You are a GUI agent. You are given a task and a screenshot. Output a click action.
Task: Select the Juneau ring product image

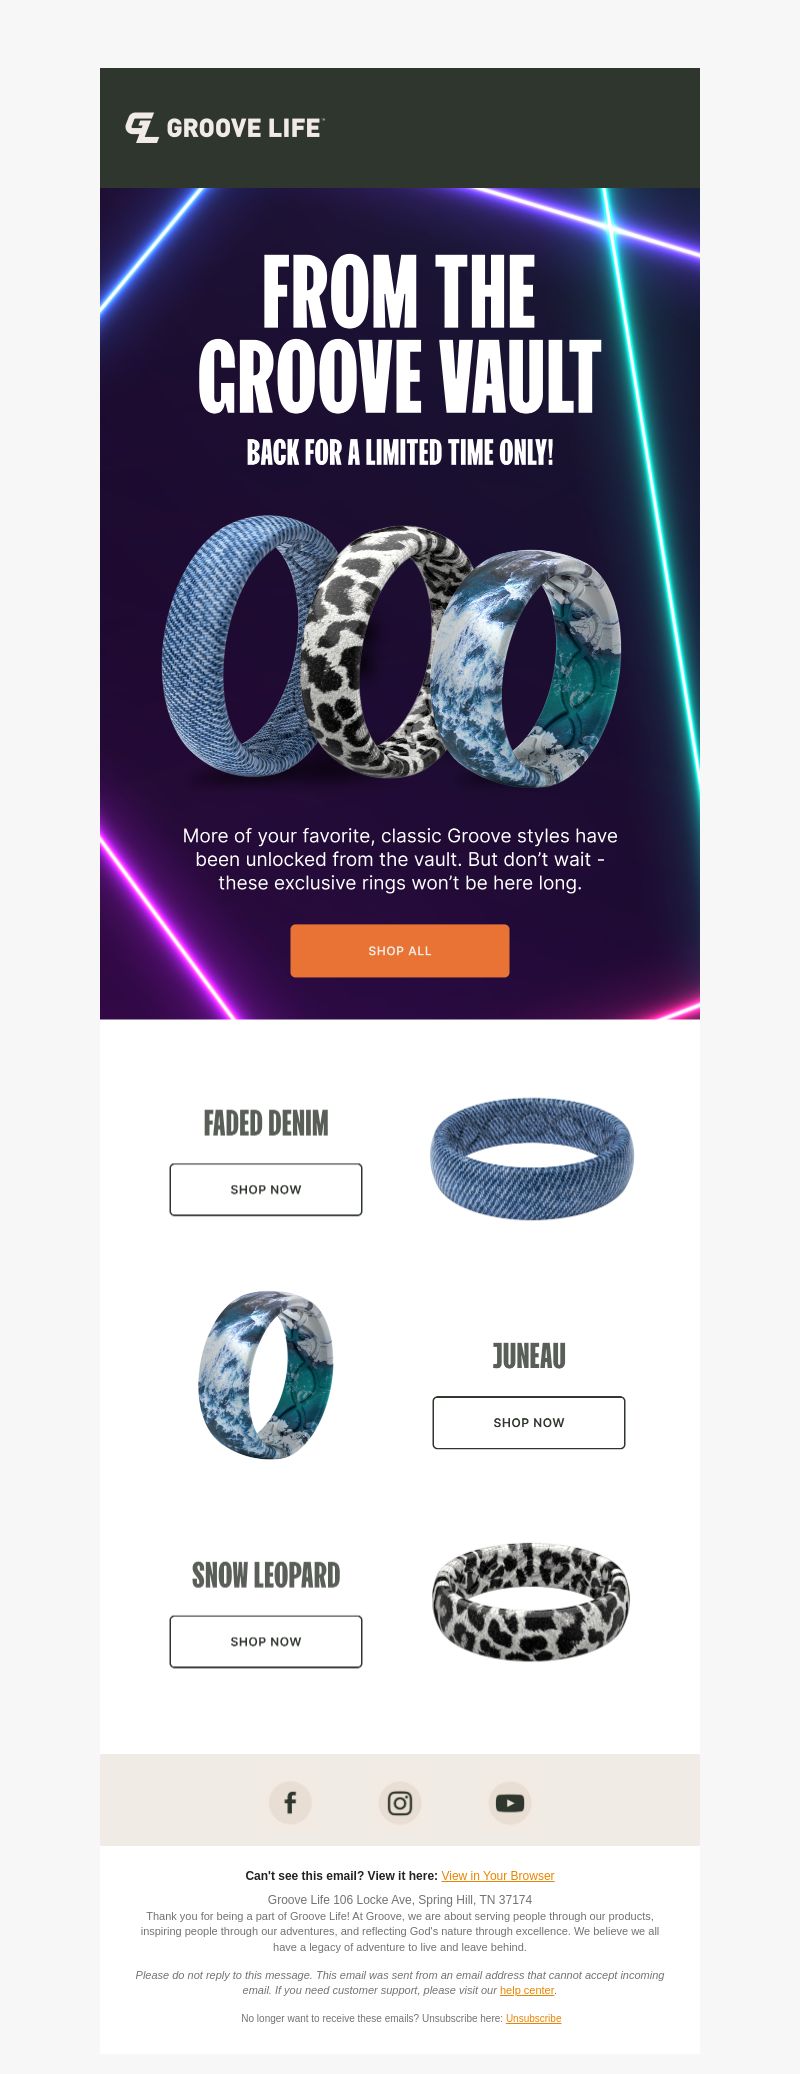(266, 1375)
